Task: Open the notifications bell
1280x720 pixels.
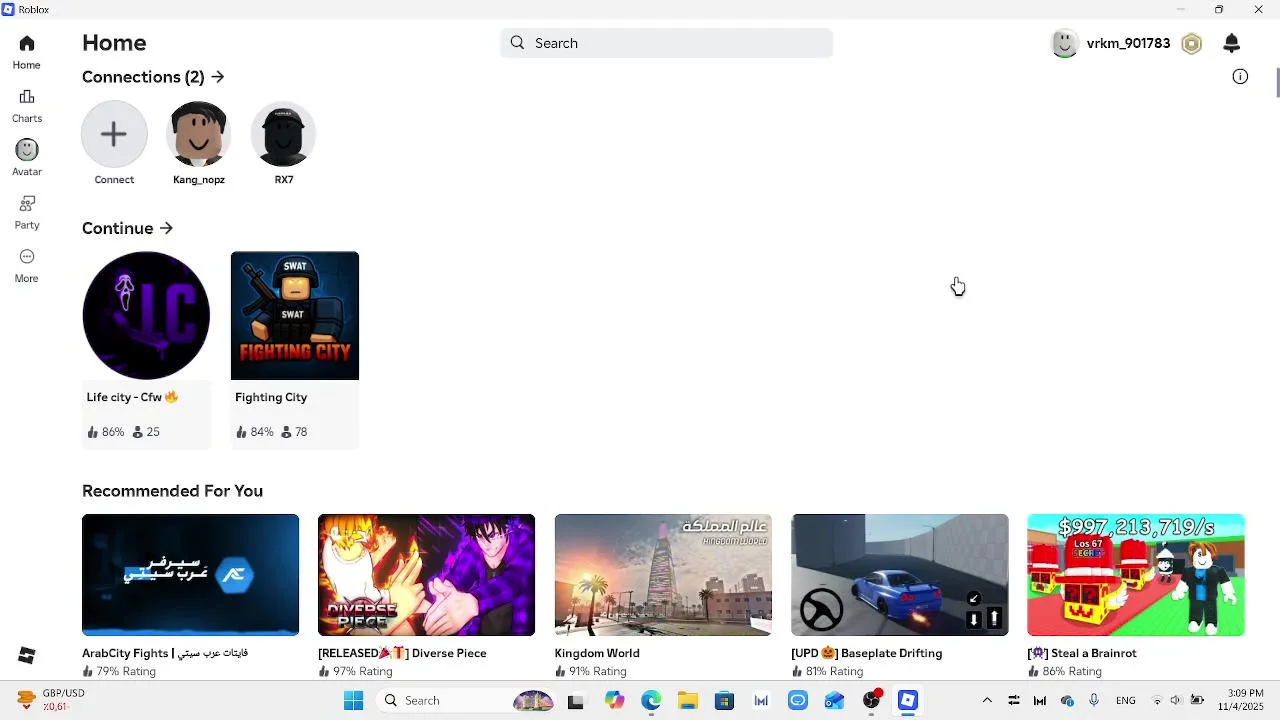Action: point(1232,43)
